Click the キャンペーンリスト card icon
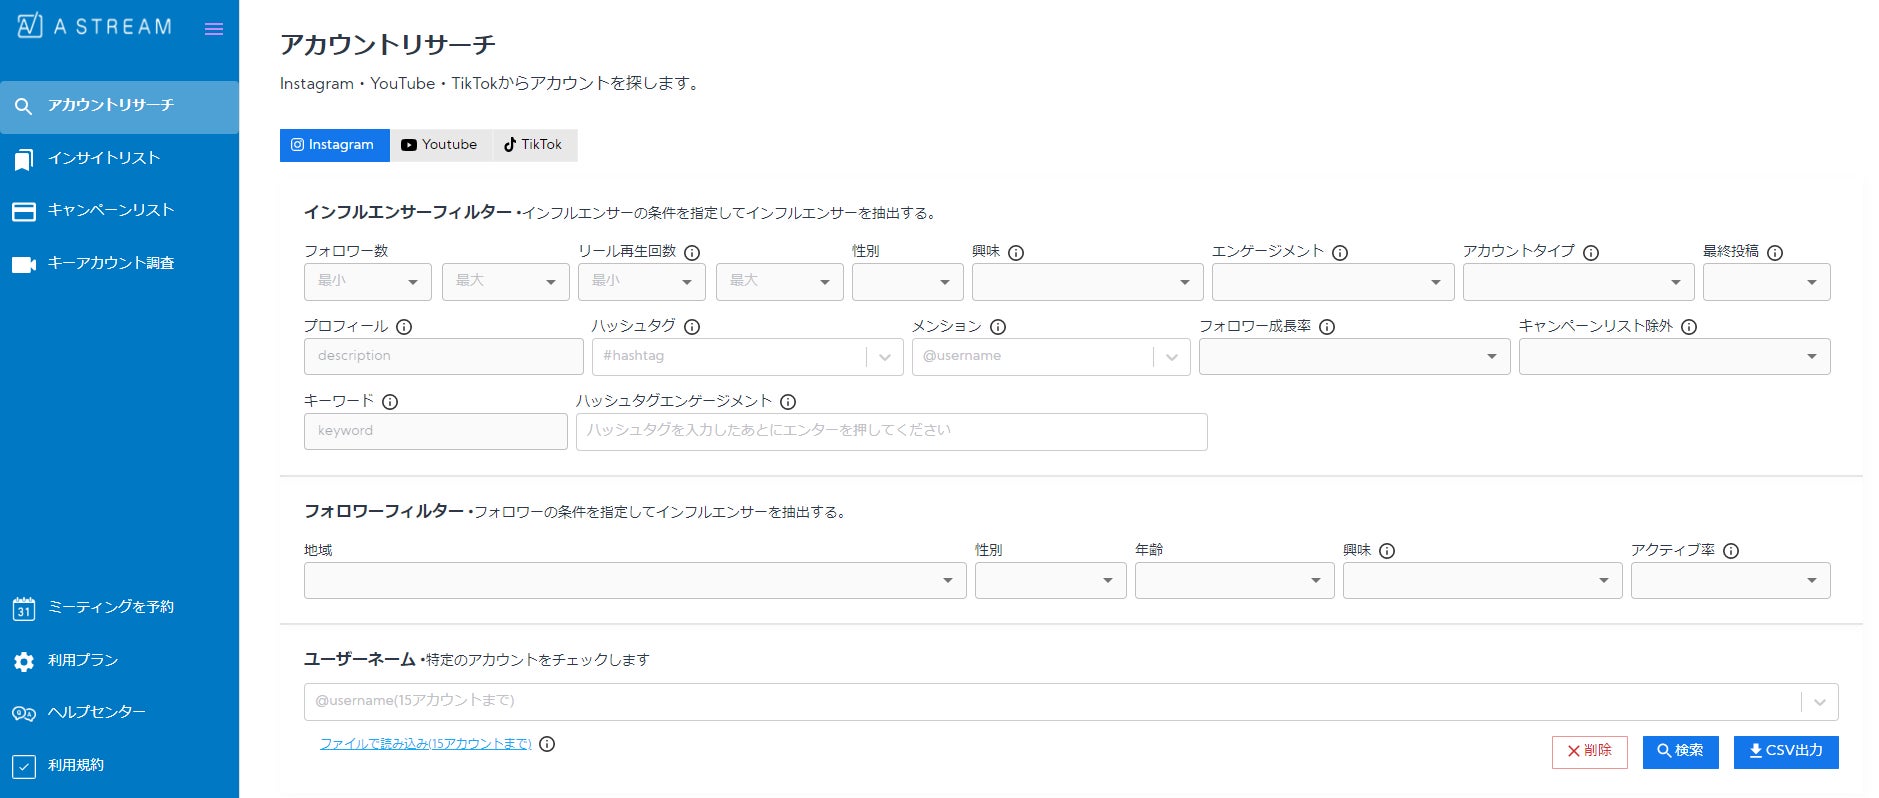 (24, 211)
